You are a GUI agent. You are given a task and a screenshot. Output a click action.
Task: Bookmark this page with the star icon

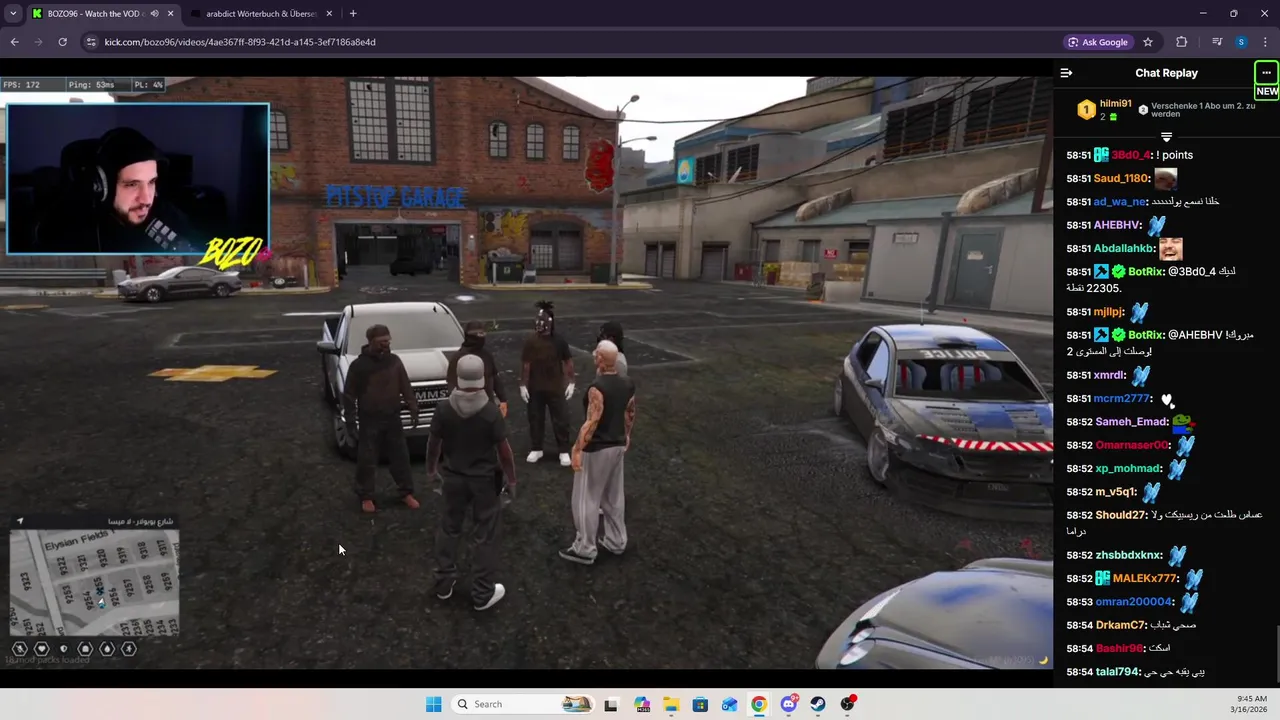pos(1148,42)
